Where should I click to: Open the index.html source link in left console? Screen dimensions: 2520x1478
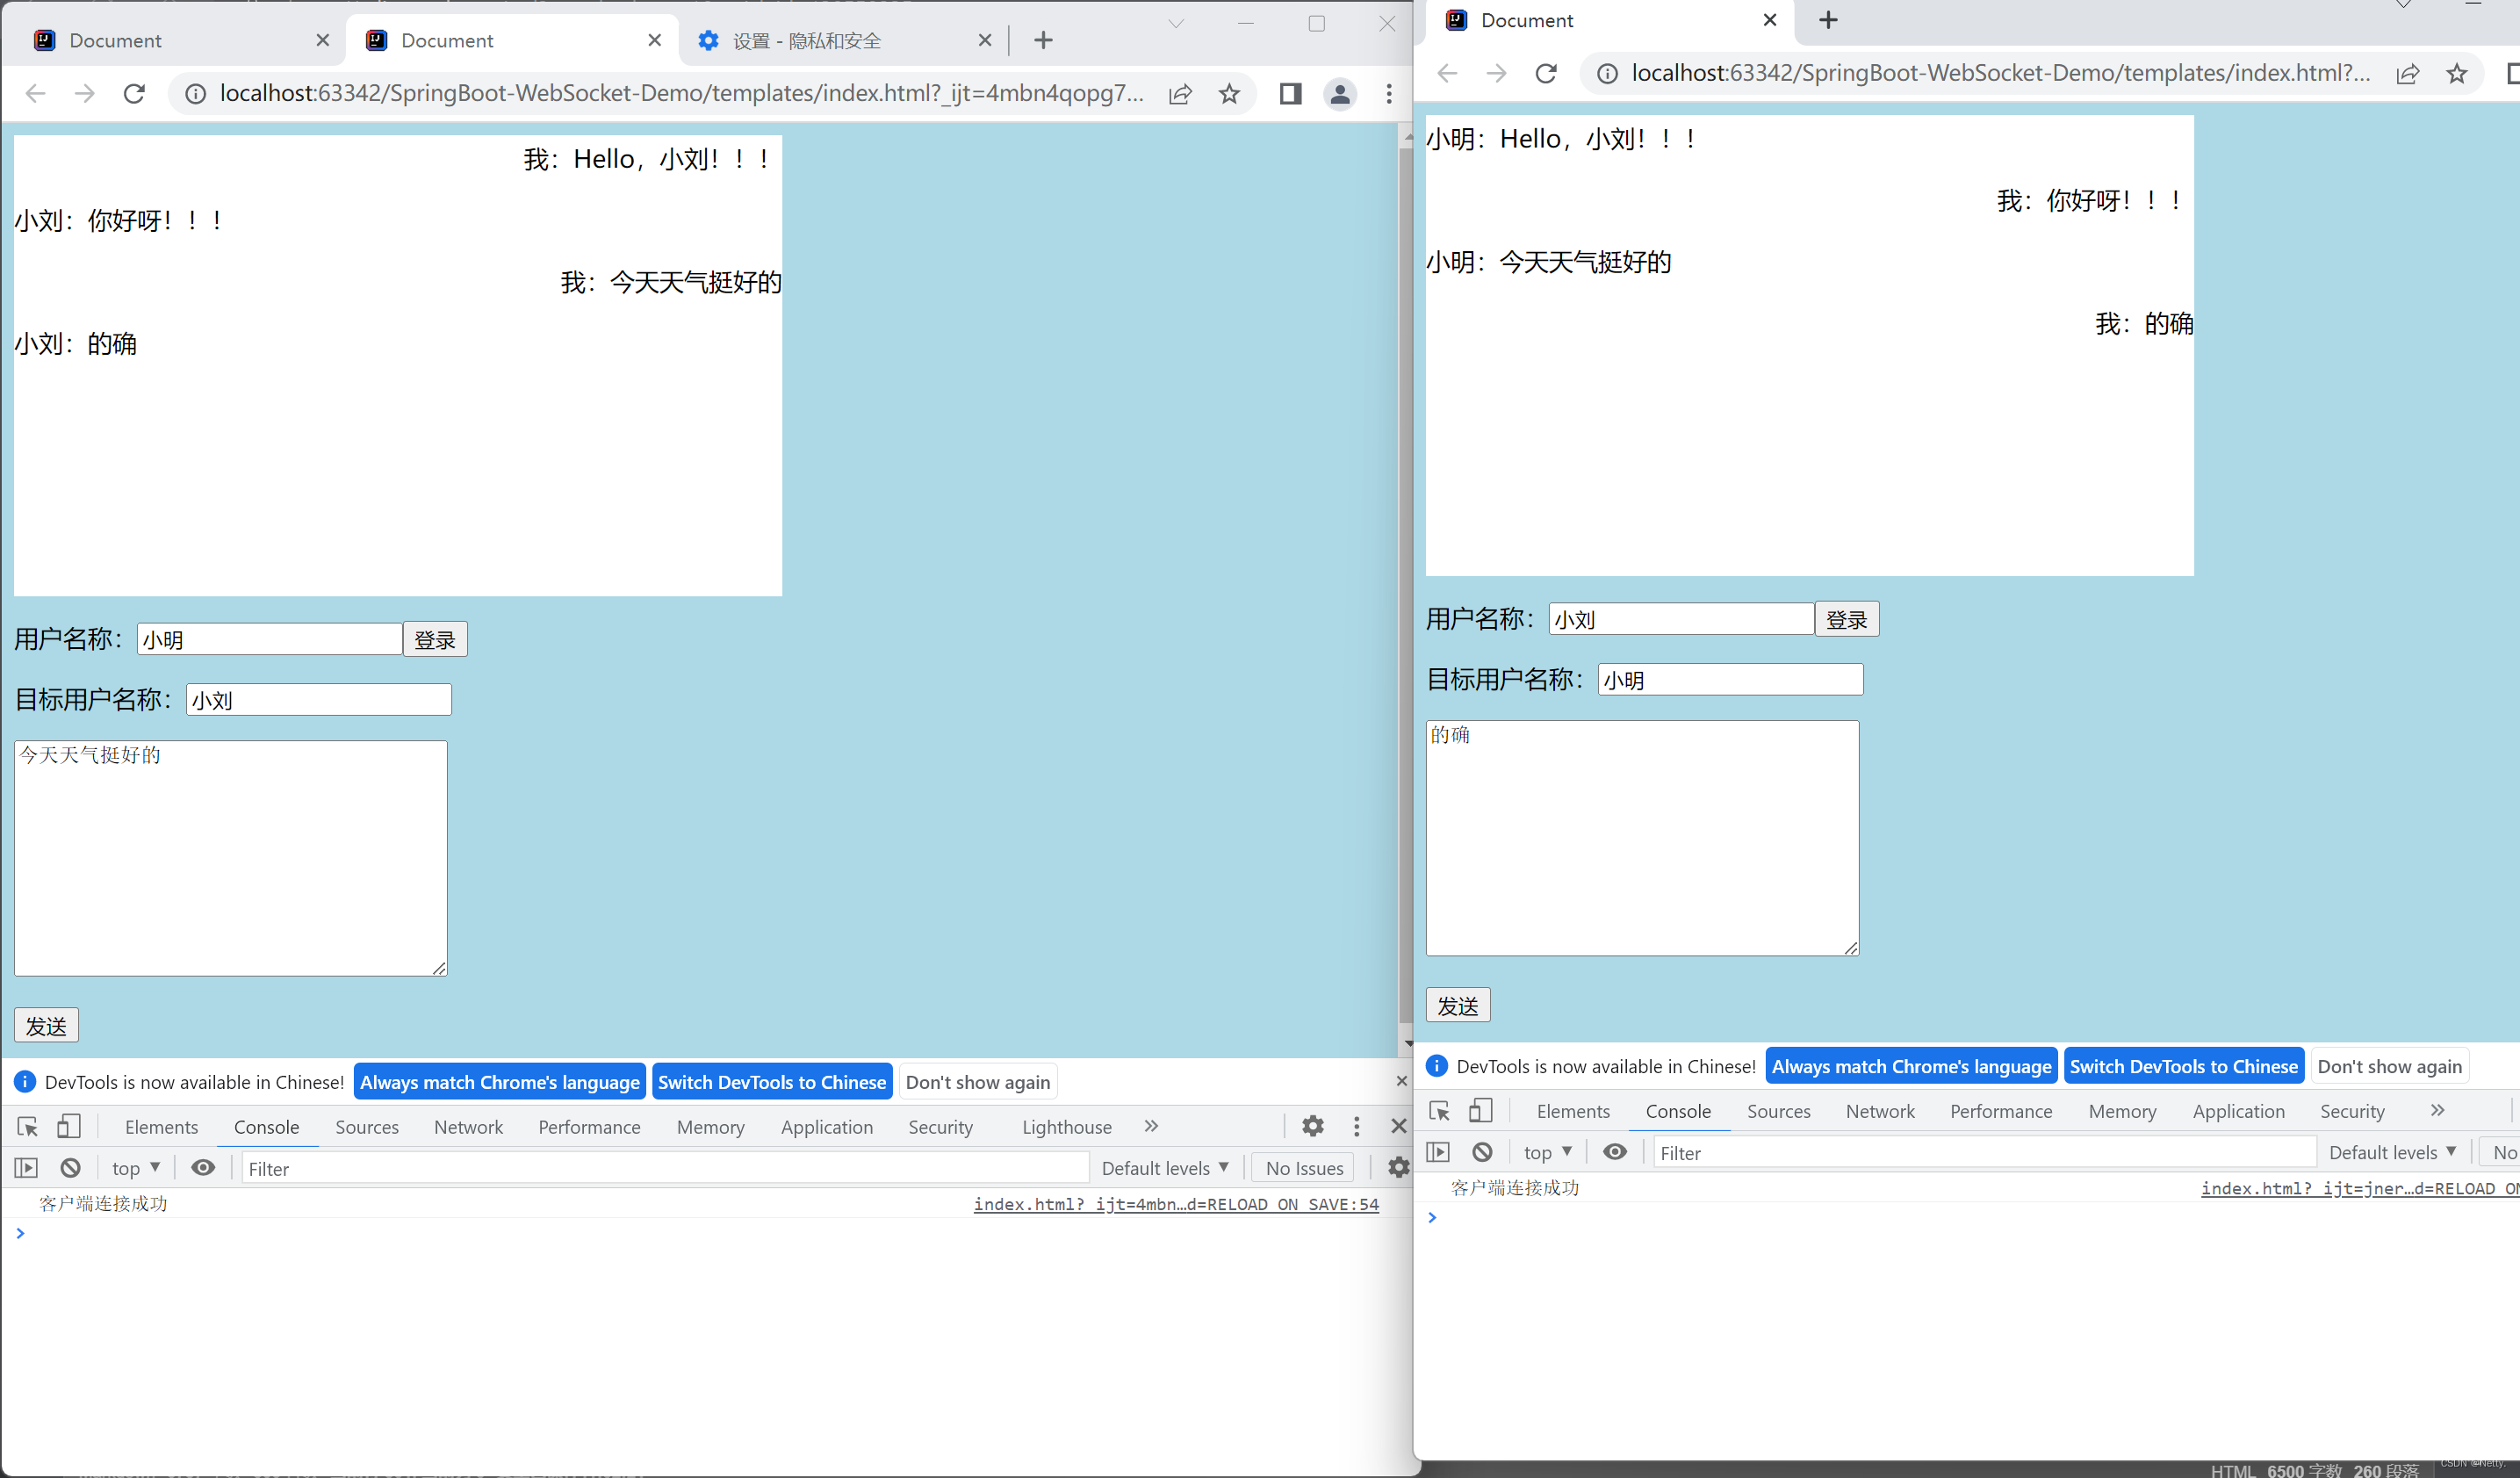pos(1176,1204)
